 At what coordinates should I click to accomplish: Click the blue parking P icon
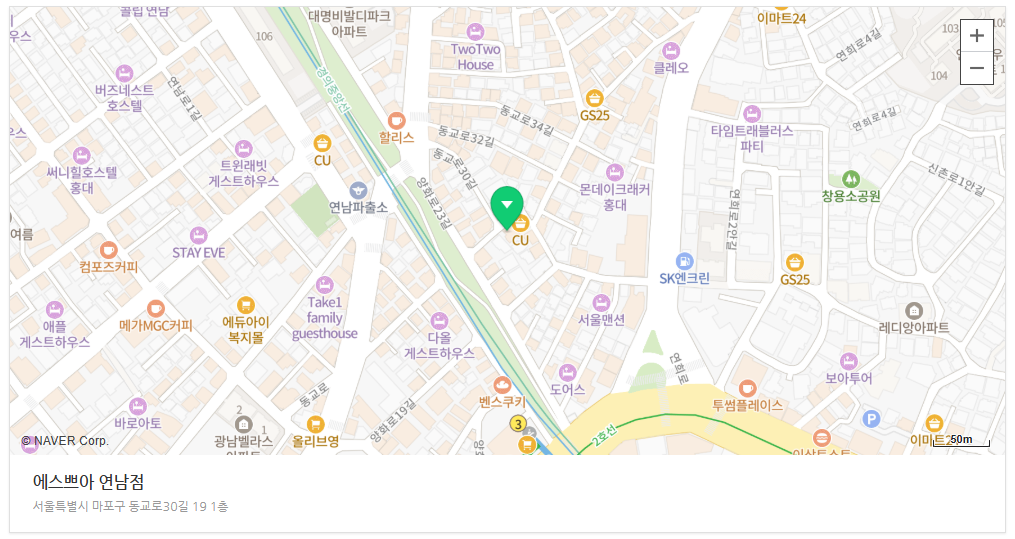click(871, 419)
